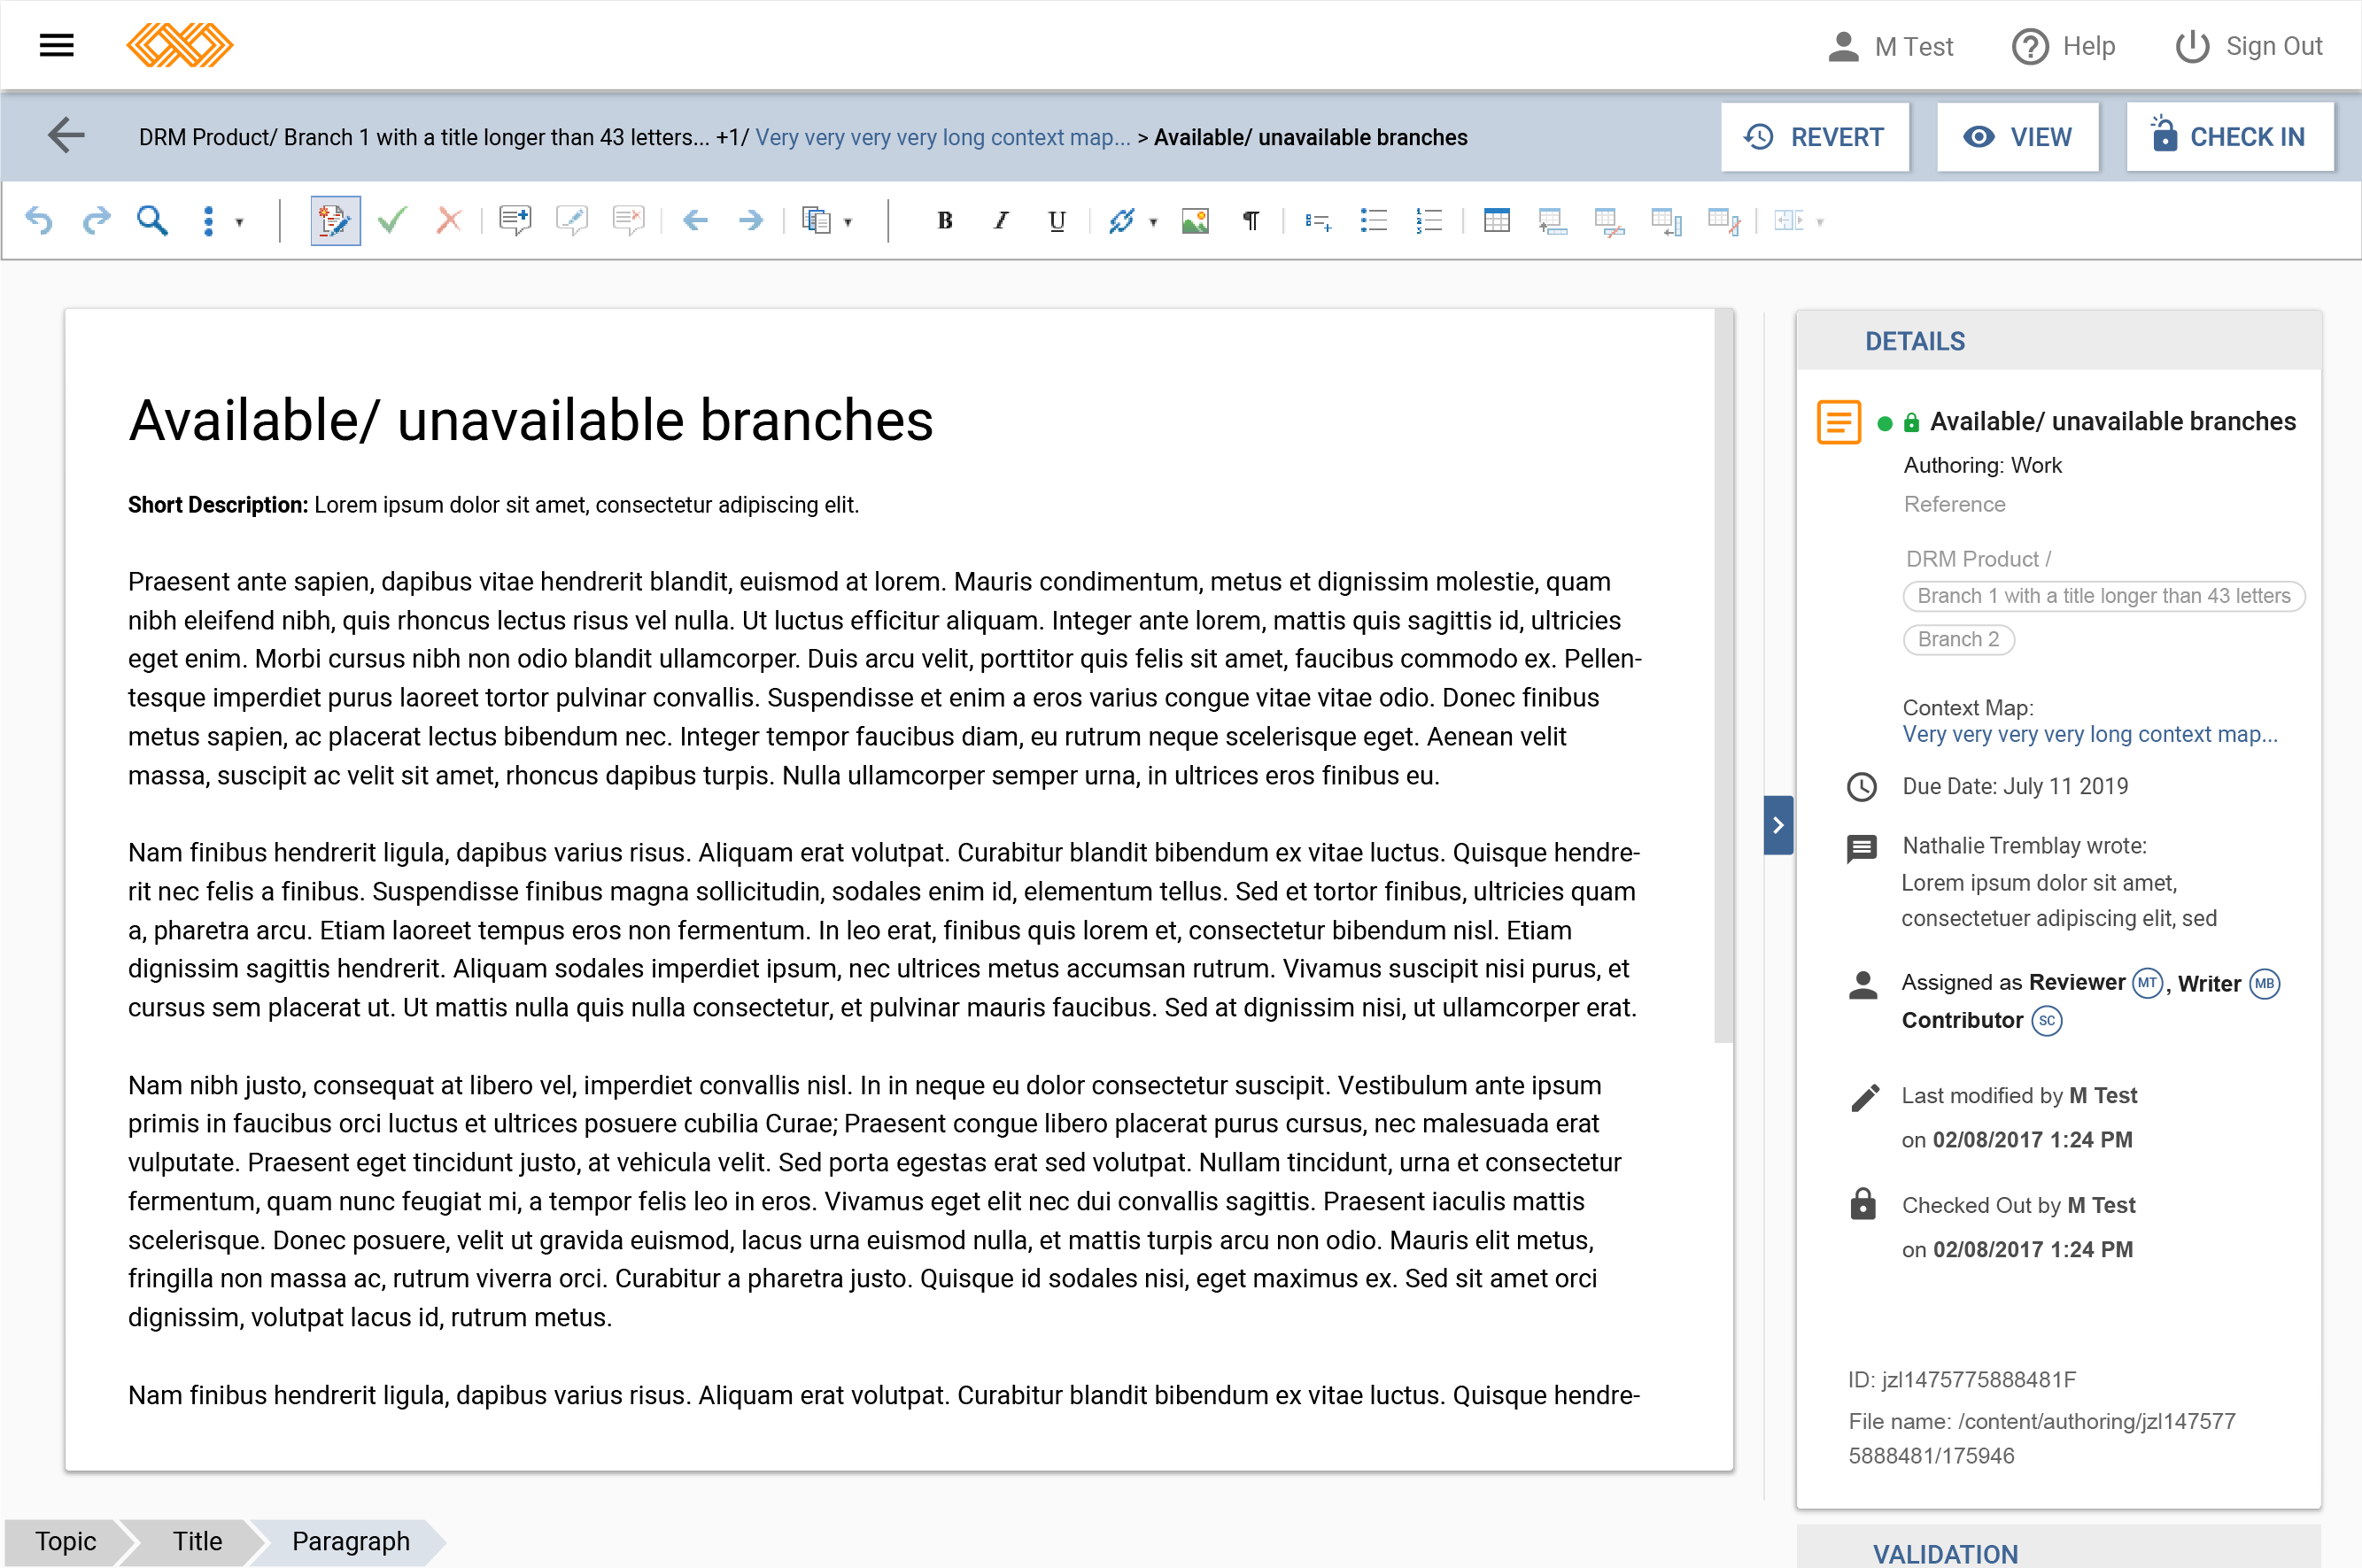Select the Topic breadcrumb element
This screenshot has height=1568, width=2362.
click(66, 1541)
